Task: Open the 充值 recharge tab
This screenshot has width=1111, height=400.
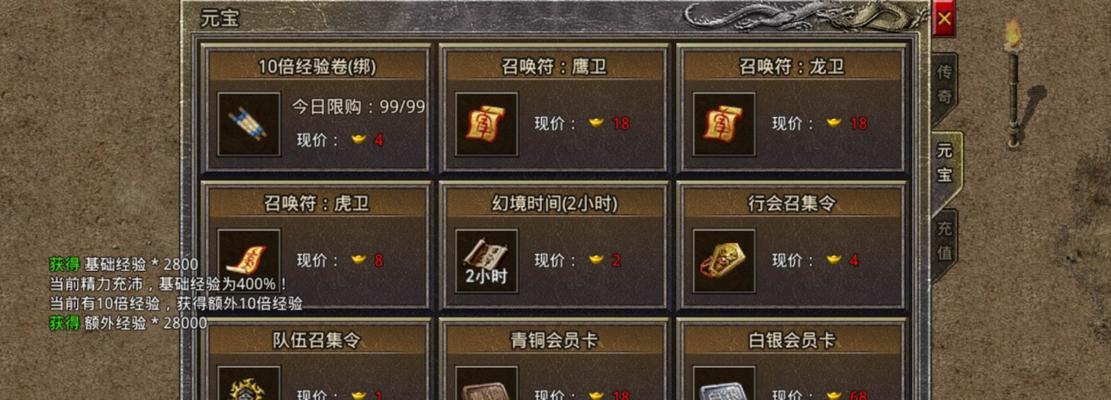Action: pos(944,242)
